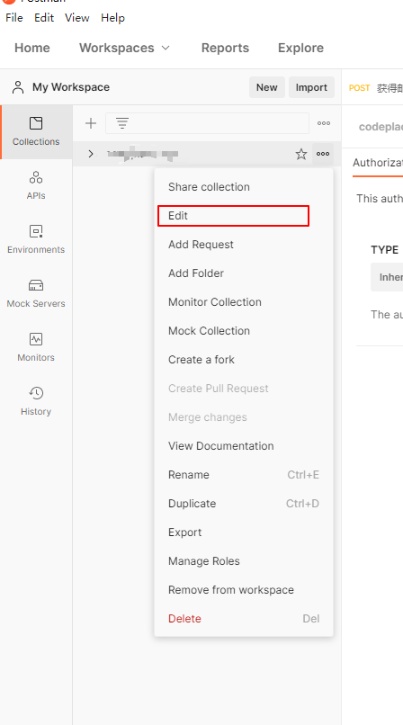This screenshot has height=725, width=403.
Task: Choose Export from the context menu
Action: click(x=244, y=532)
